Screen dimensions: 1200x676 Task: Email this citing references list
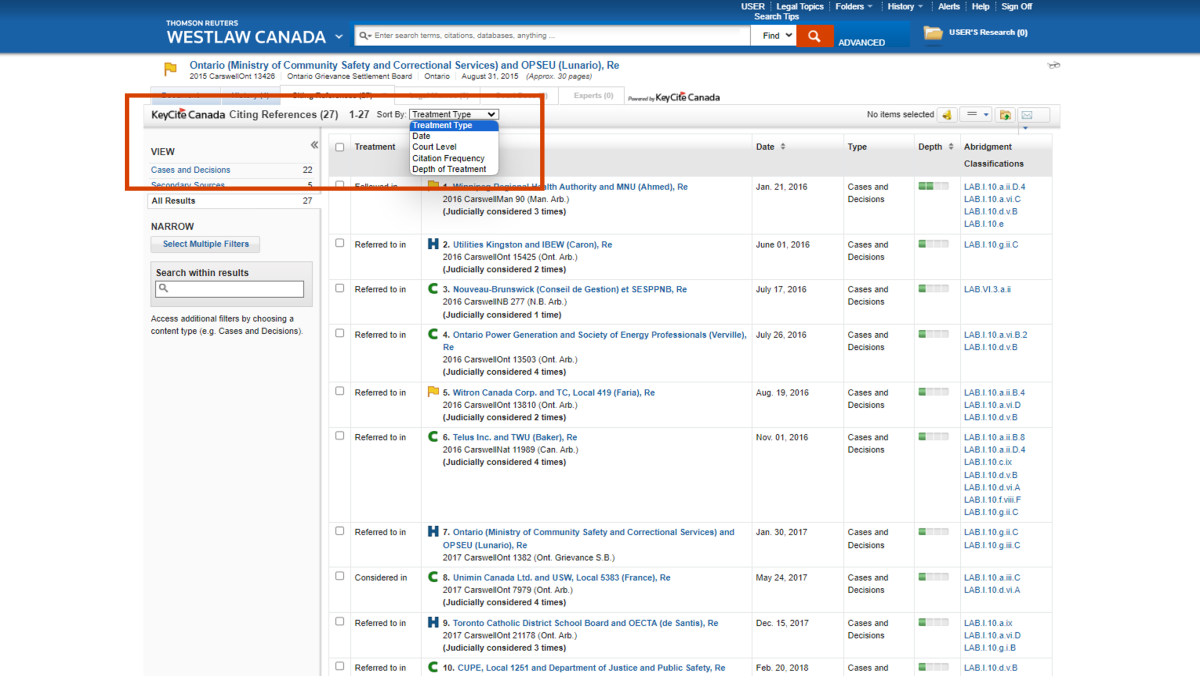[x=1027, y=113]
